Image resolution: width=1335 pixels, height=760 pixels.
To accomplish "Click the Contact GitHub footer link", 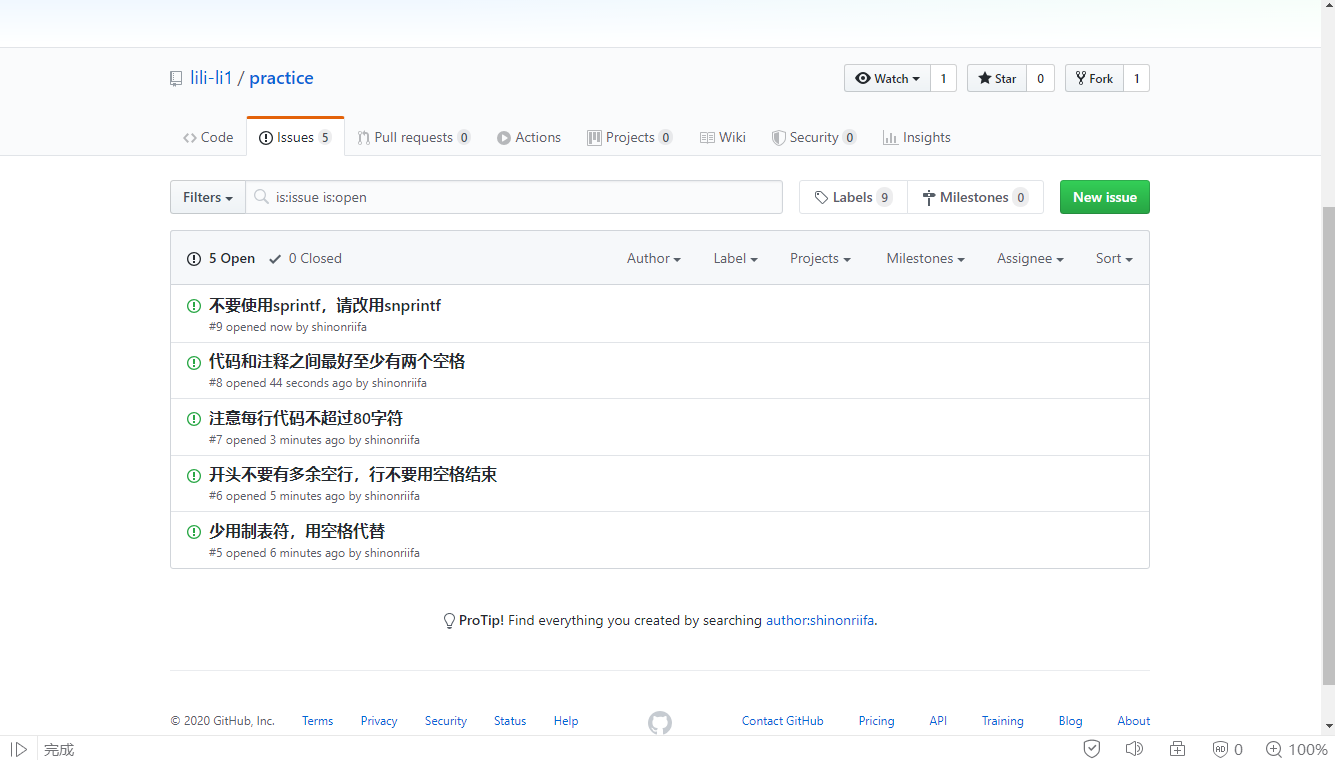I will pos(783,721).
